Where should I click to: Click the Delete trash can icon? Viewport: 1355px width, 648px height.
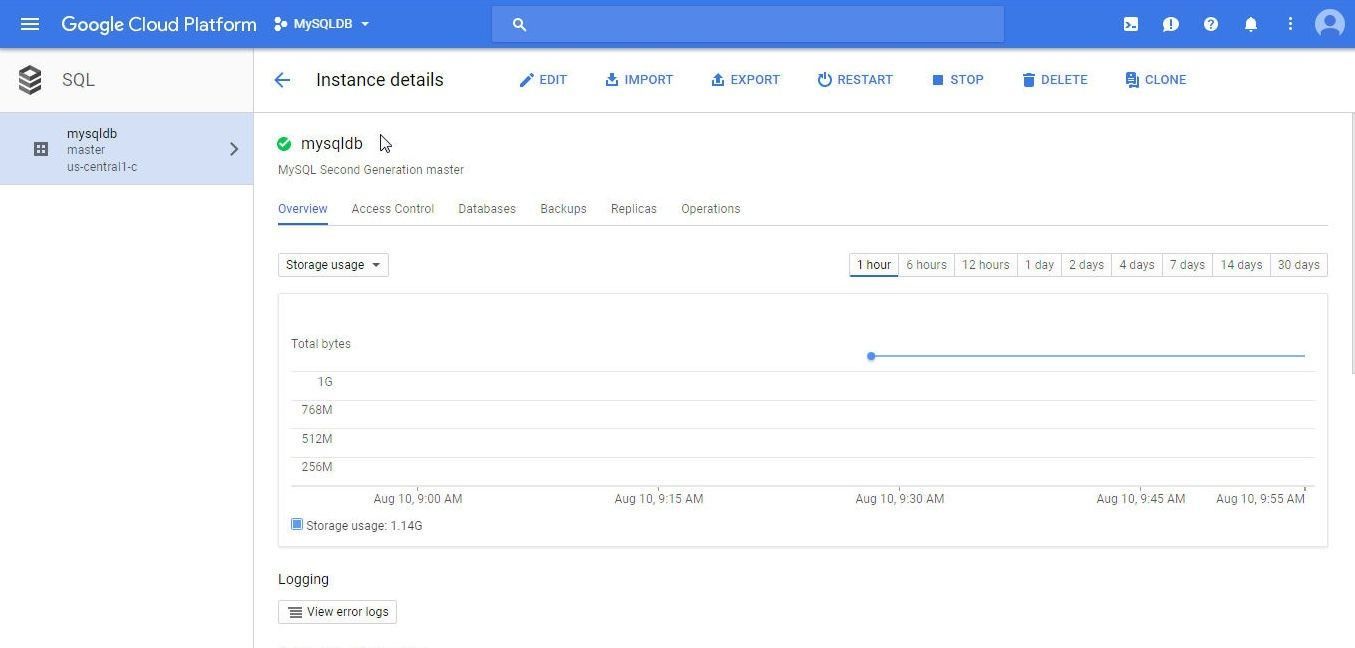pos(1028,80)
